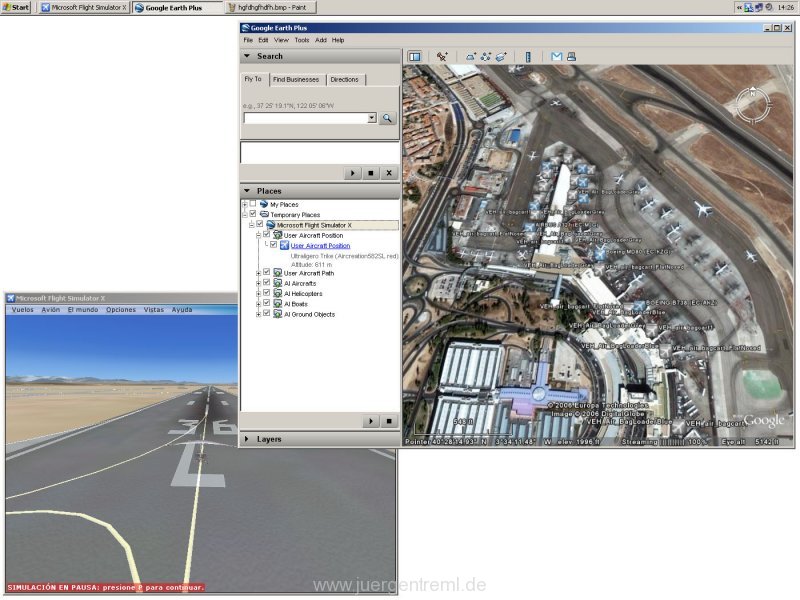Click the system tray clock showing 14:26
800x600 pixels.
[x=785, y=8]
